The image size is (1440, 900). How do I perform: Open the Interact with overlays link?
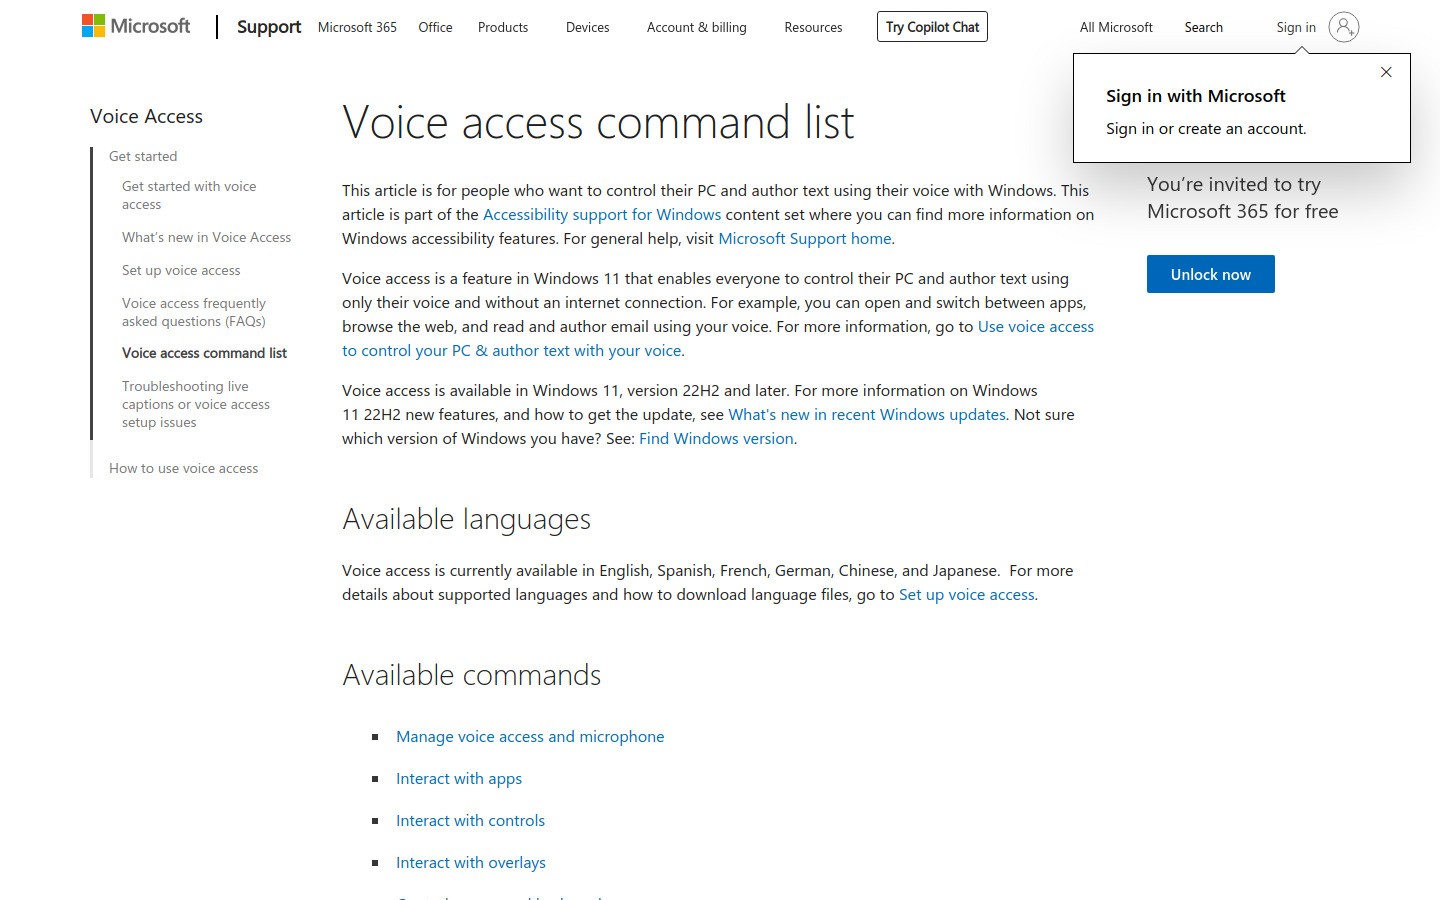tap(471, 861)
